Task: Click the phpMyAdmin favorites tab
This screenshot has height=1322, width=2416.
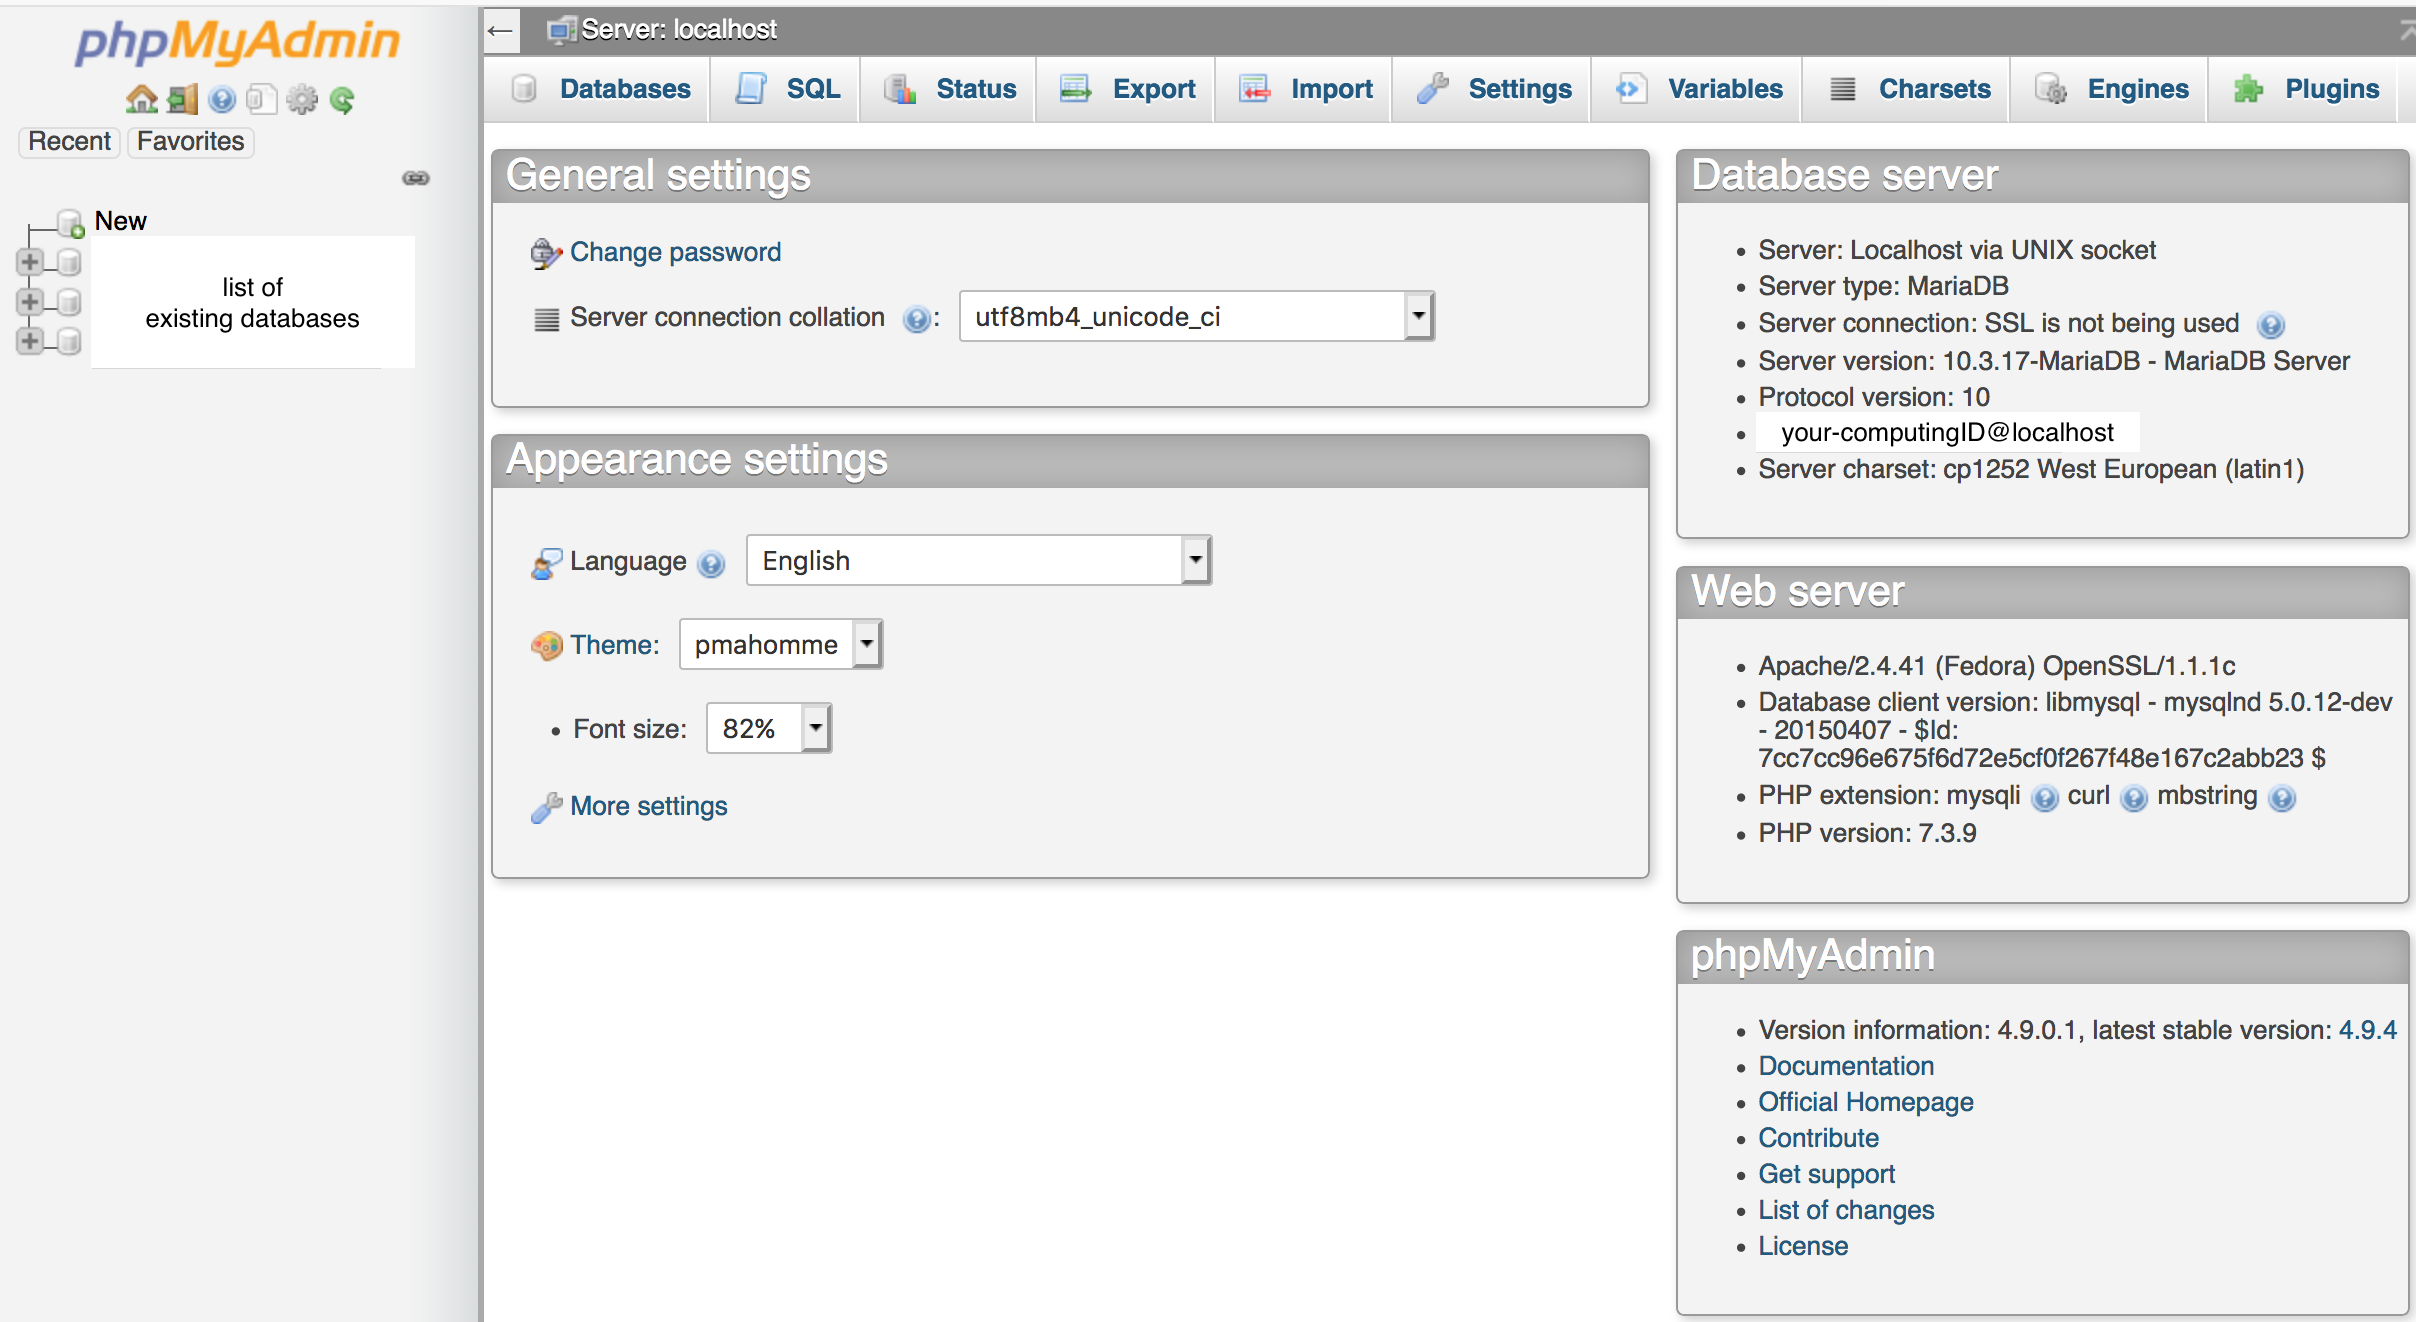Action: click(x=190, y=142)
